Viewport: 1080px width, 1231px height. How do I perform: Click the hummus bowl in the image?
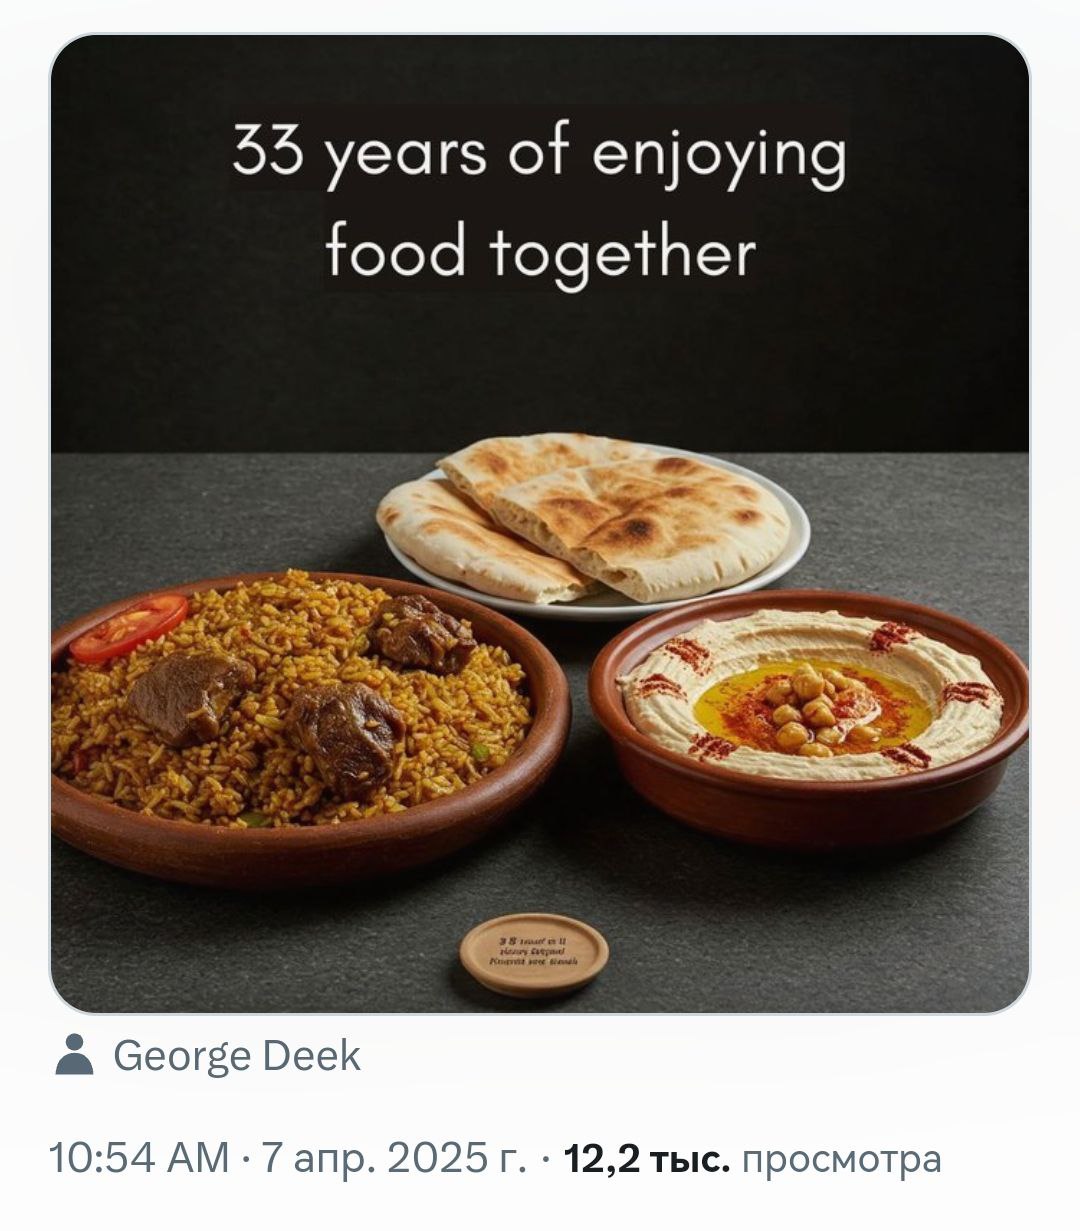click(x=808, y=710)
